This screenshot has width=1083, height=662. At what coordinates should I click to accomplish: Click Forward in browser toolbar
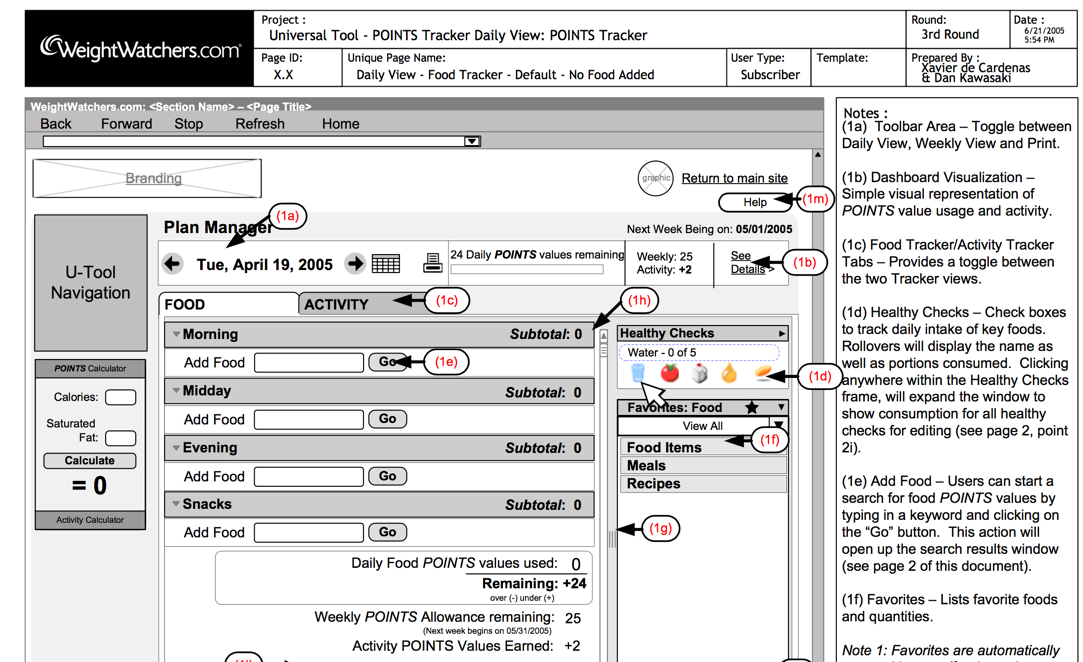(x=126, y=124)
